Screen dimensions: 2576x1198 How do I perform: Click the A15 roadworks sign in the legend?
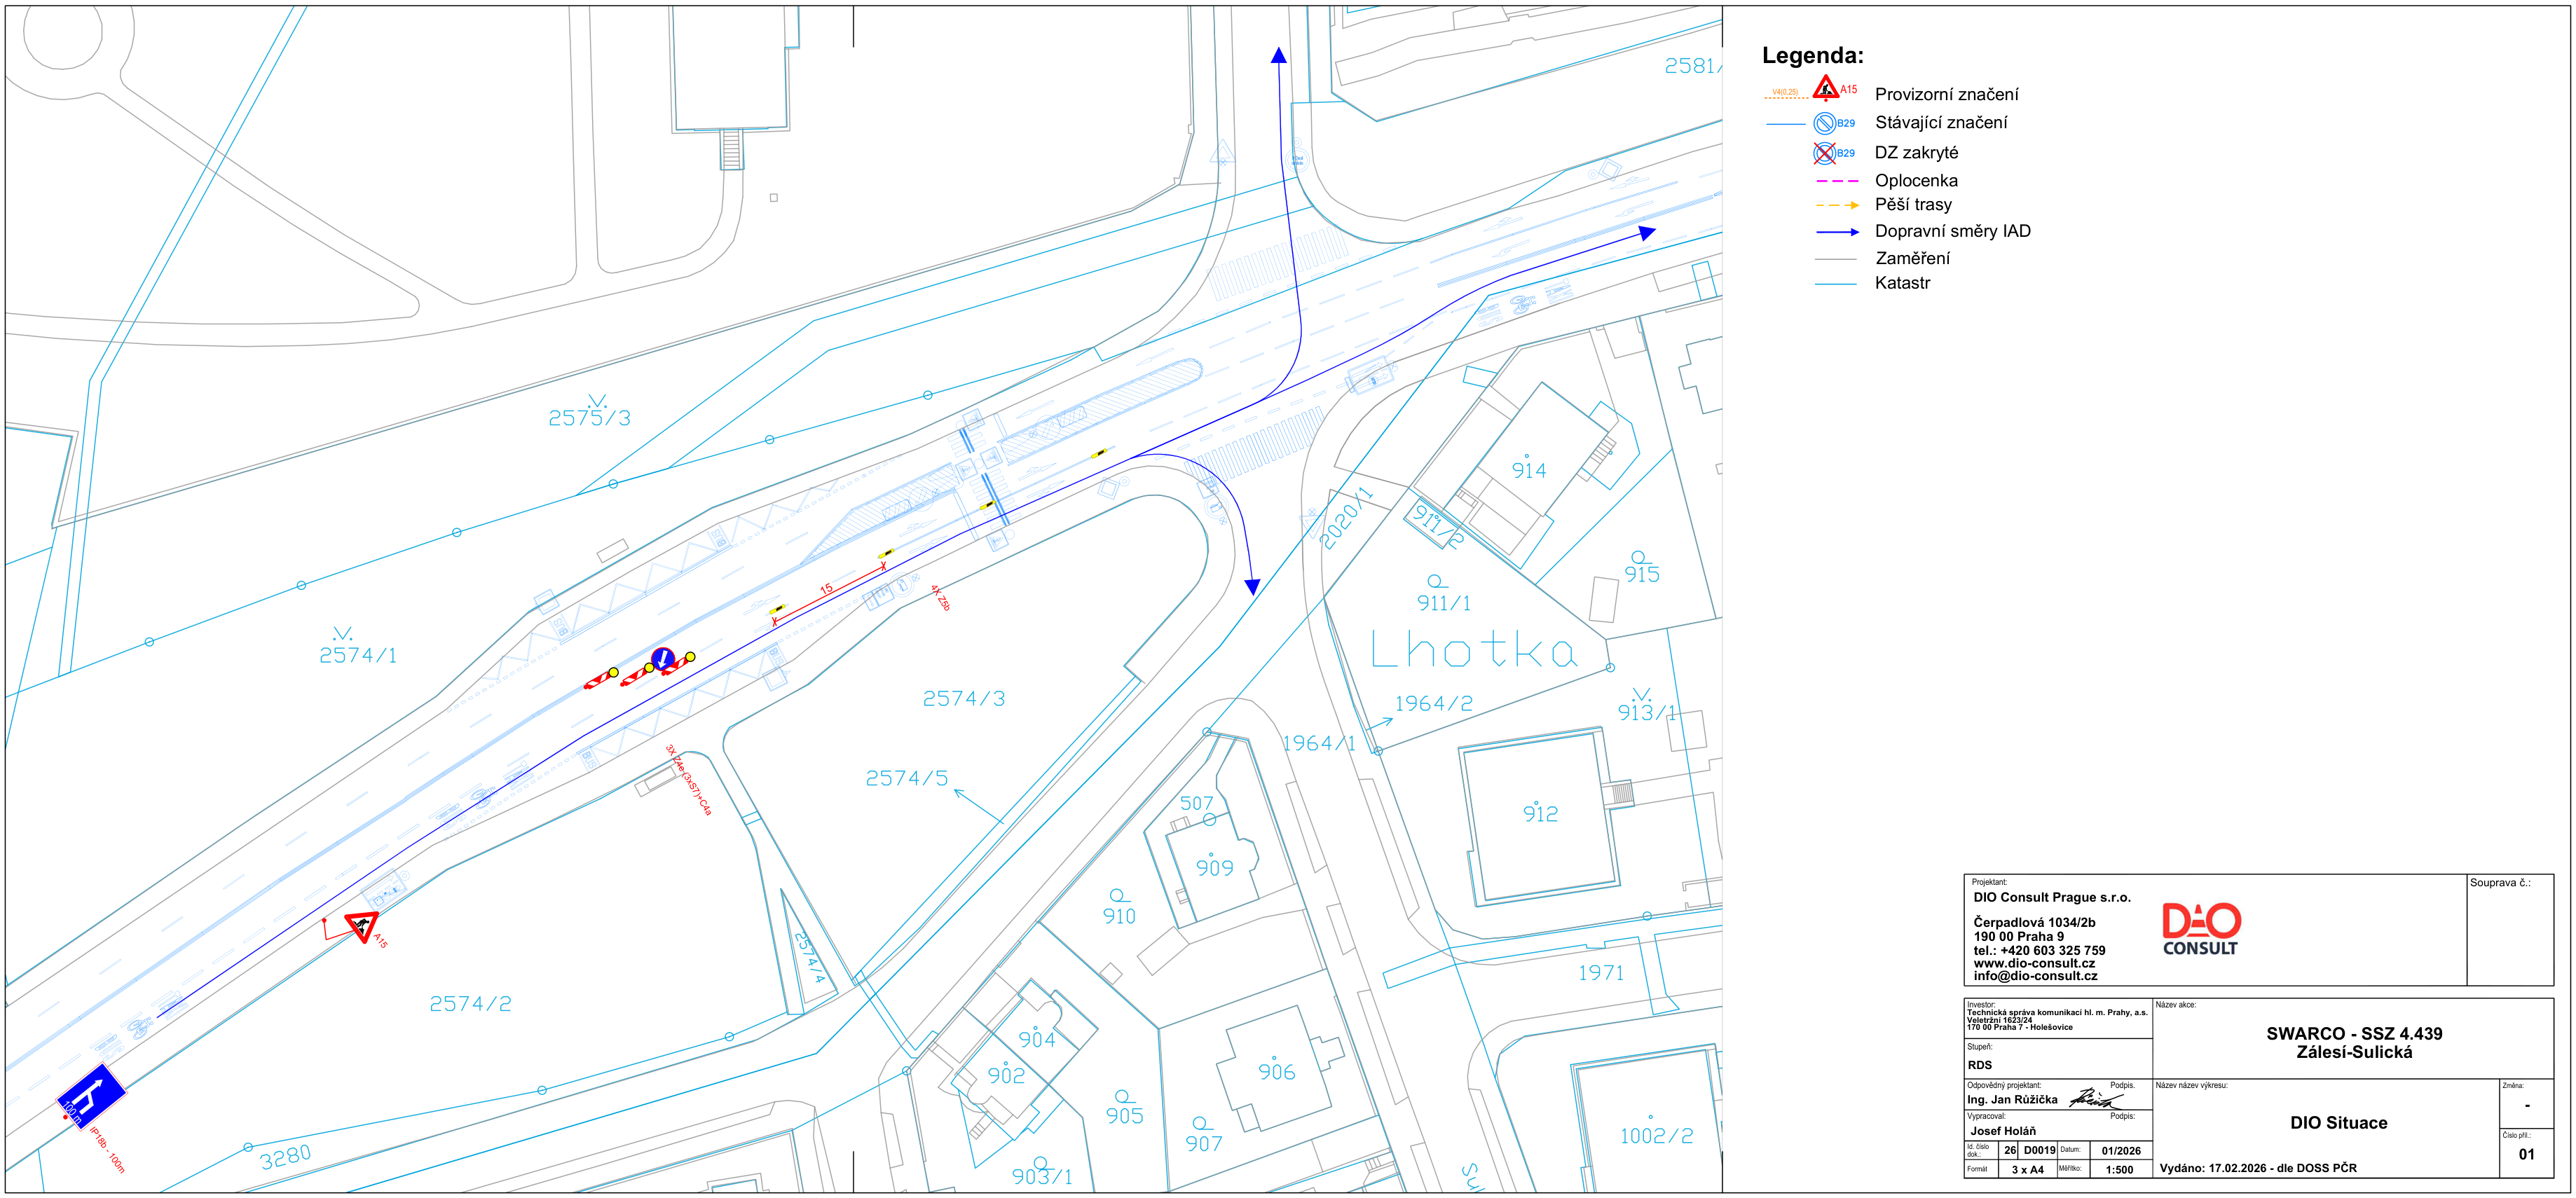click(1826, 88)
